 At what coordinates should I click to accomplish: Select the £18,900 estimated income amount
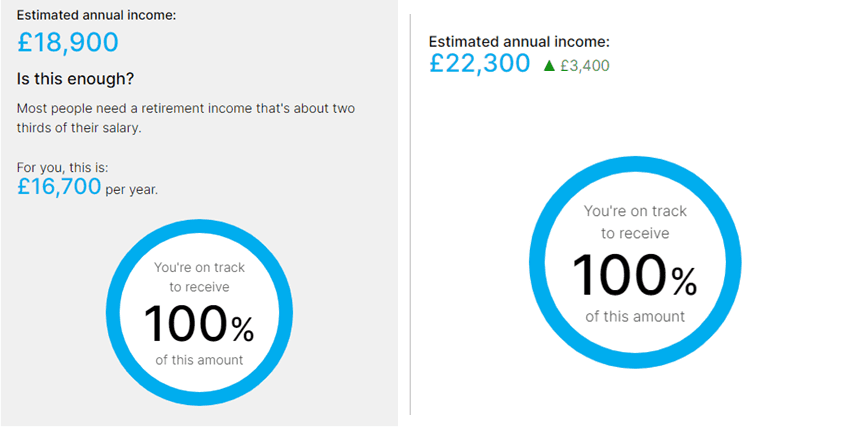(x=68, y=43)
